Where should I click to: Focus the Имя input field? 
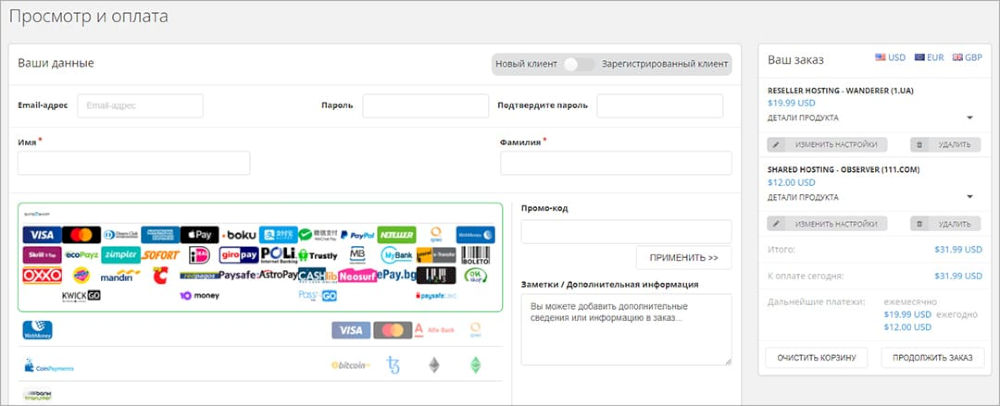134,163
